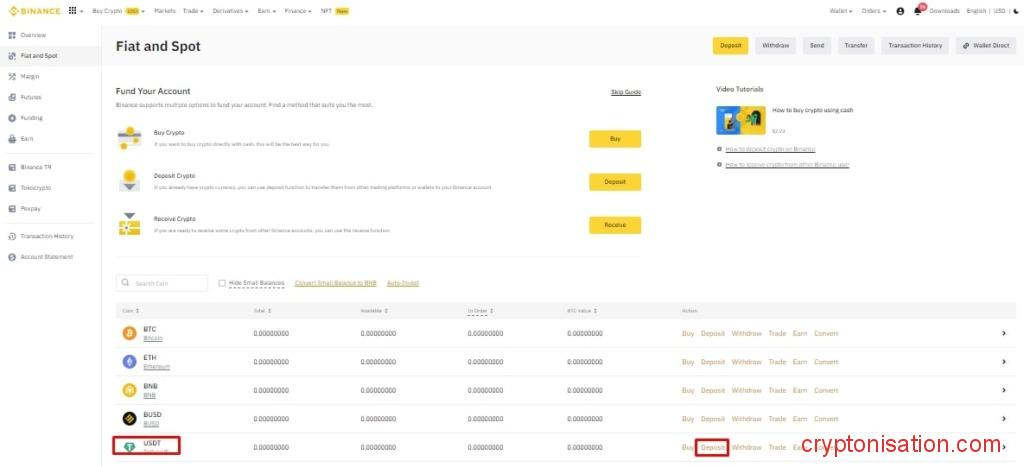1024x467 pixels.
Task: Toggle dark mode moon icon
Action: click(1015, 11)
